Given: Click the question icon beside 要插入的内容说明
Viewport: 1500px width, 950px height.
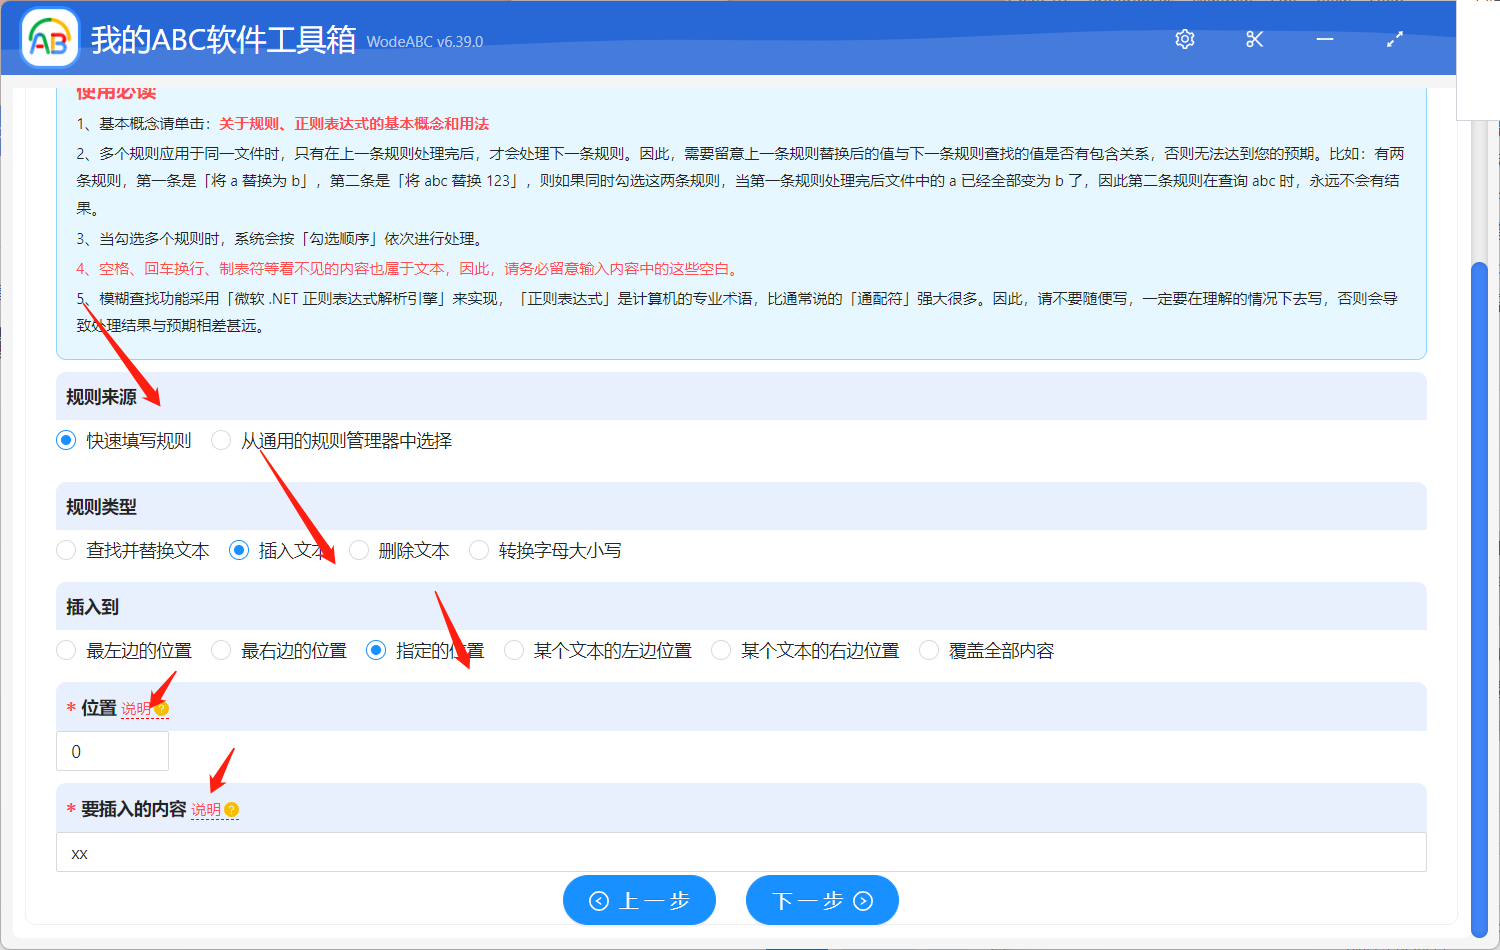Looking at the screenshot, I should click(231, 808).
